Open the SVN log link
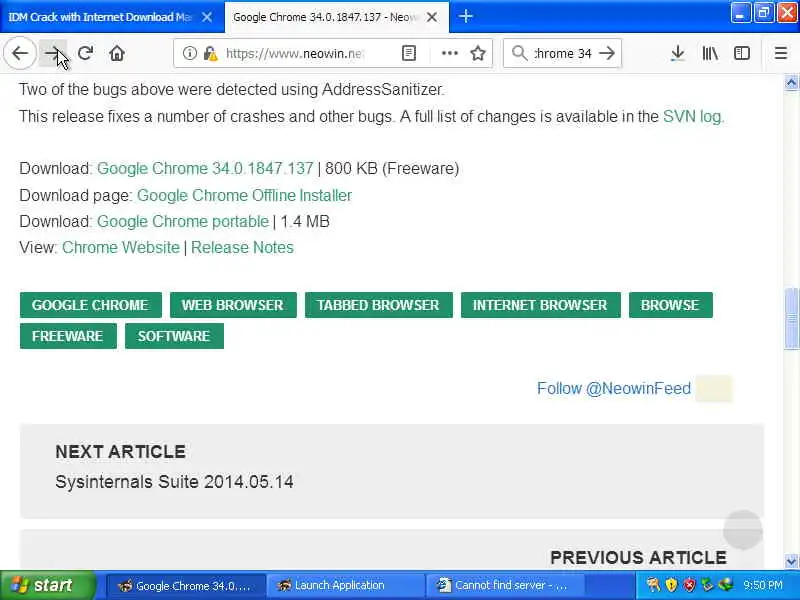The image size is (800, 600). pyautogui.click(x=693, y=116)
